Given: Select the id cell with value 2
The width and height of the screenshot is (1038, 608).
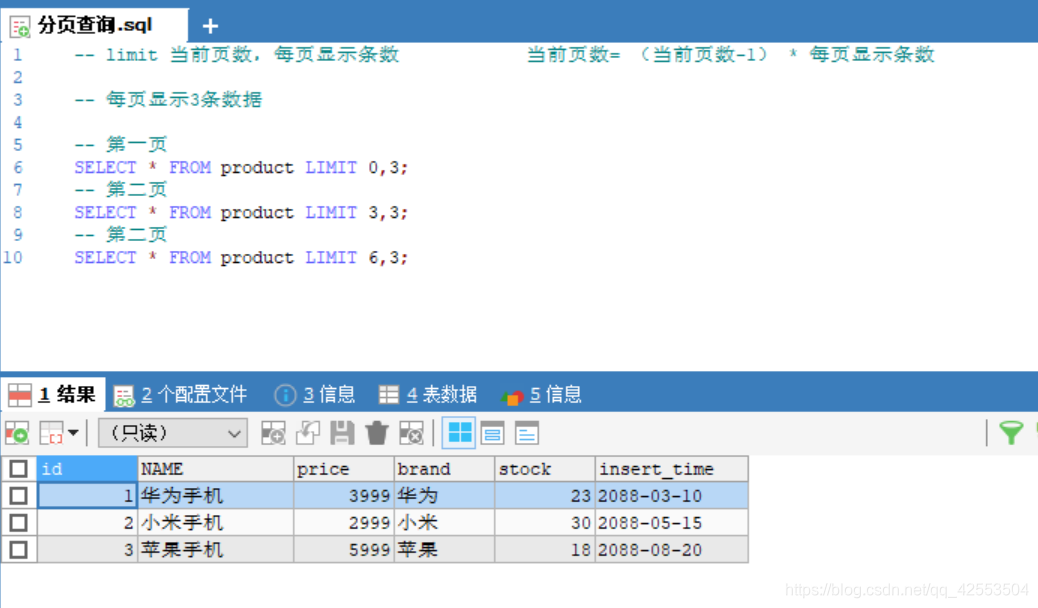Looking at the screenshot, I should point(87,523).
